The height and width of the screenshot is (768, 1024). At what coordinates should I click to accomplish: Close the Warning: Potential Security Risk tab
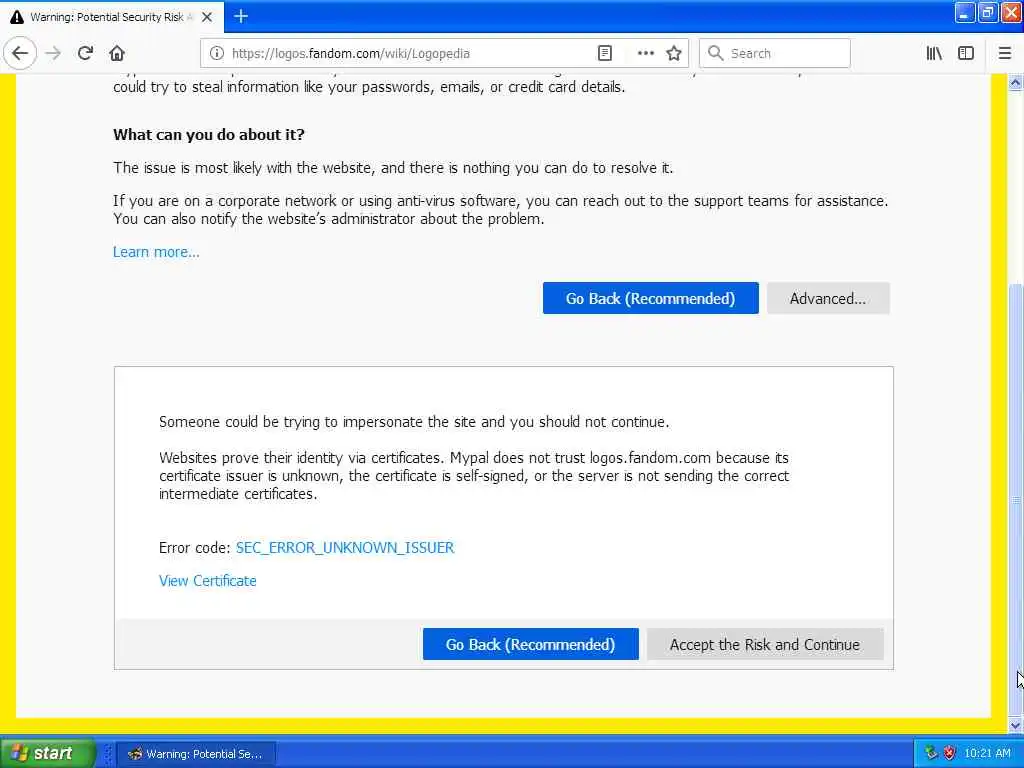pos(206,17)
